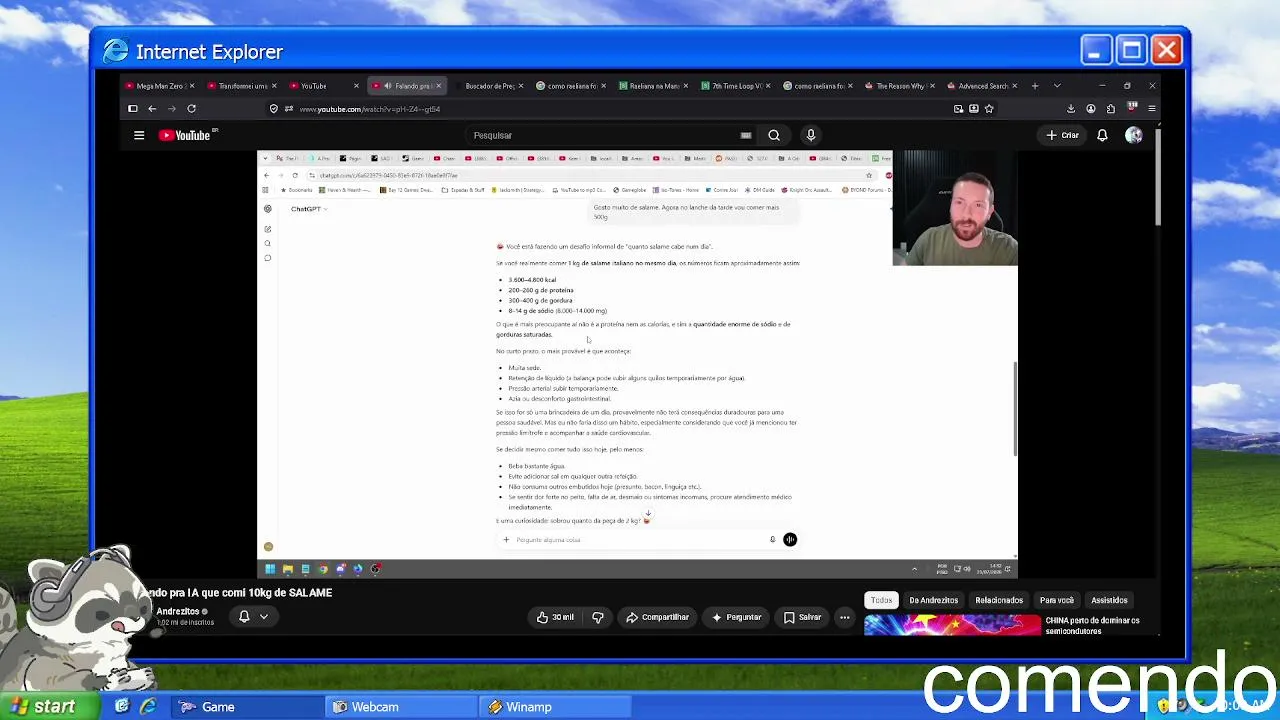The height and width of the screenshot is (720, 1280).
Task: Open the browser three-line main menu
Action: pyautogui.click(x=1152, y=108)
